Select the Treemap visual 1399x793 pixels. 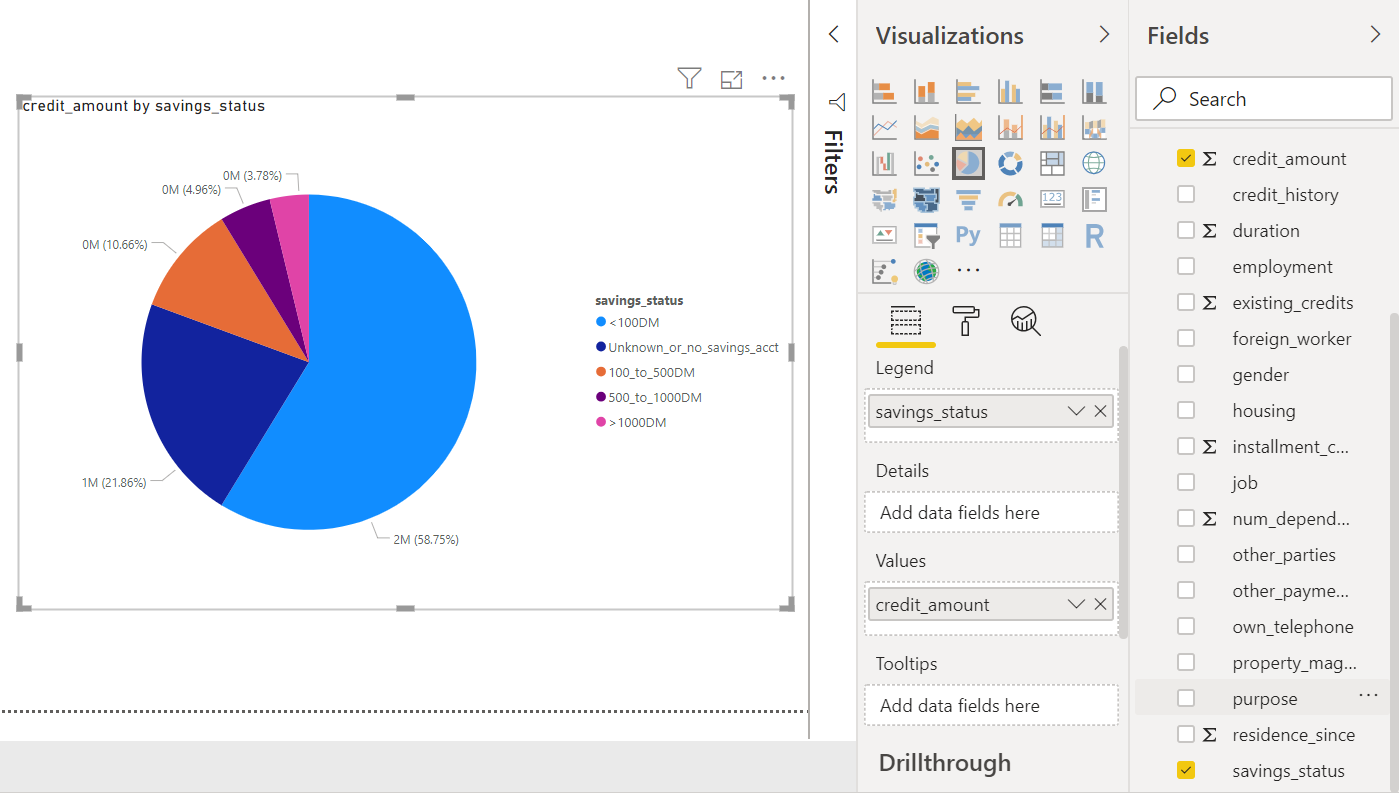(x=1052, y=163)
